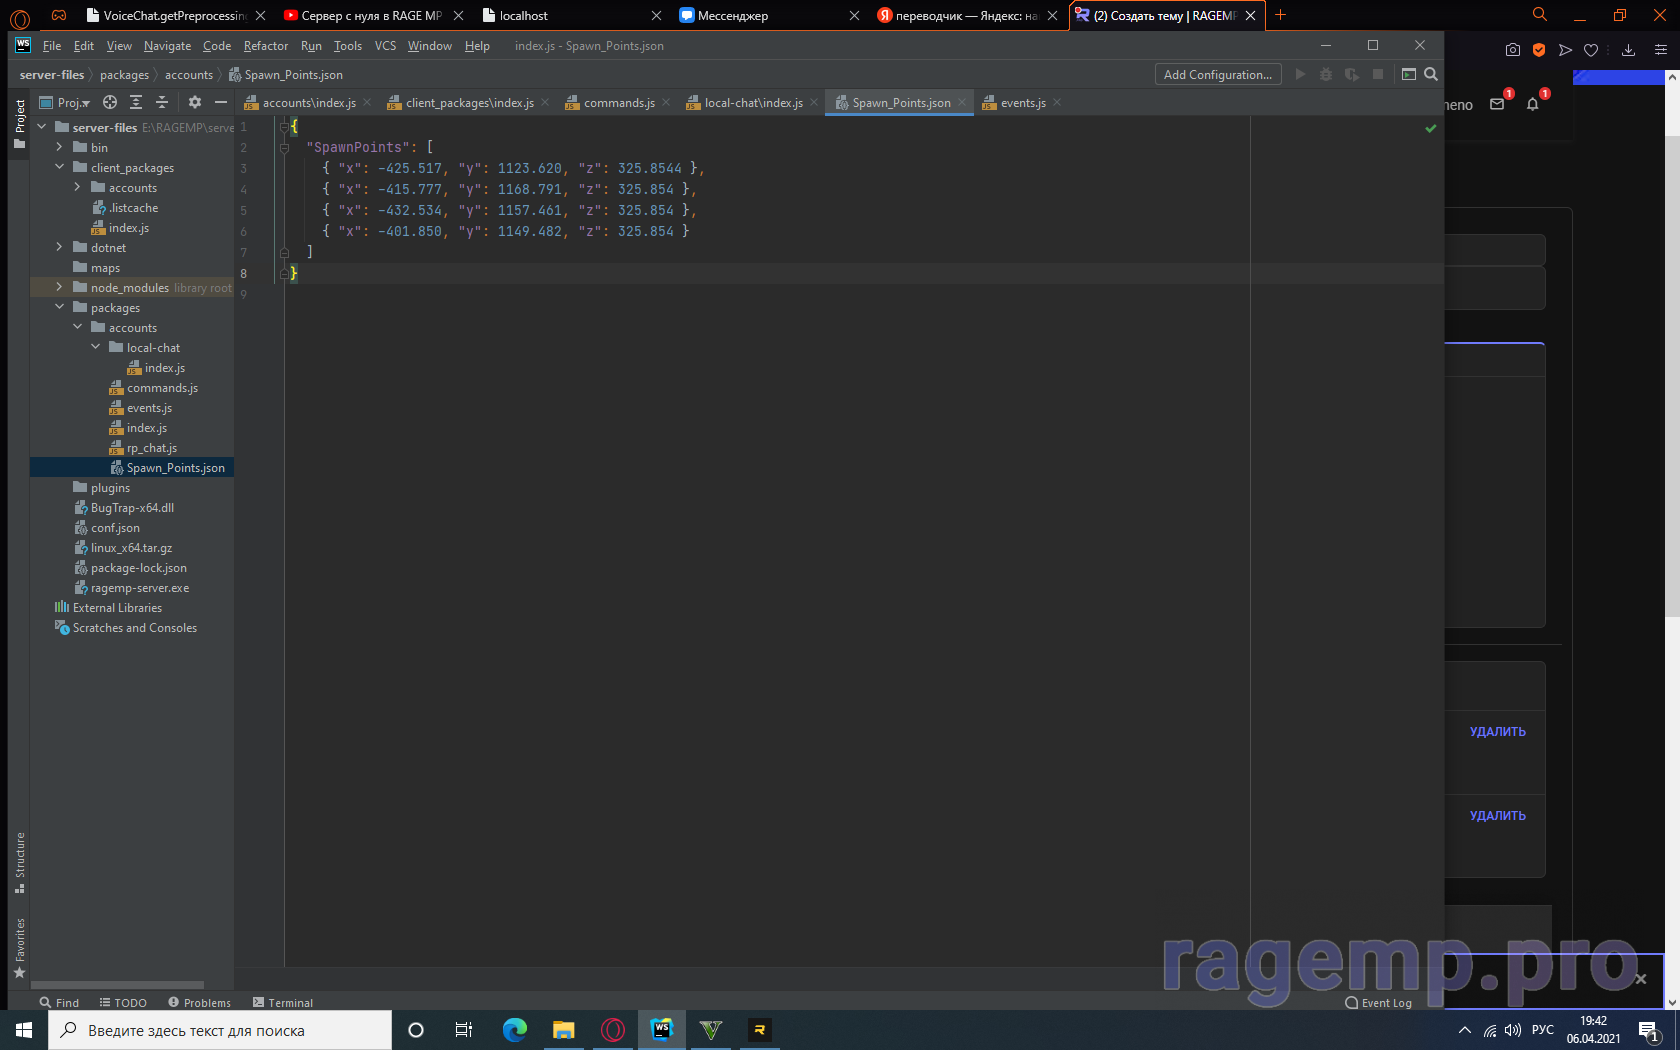The width and height of the screenshot is (1680, 1050).
Task: Toggle the Project side tool tab
Action: click(x=19, y=124)
